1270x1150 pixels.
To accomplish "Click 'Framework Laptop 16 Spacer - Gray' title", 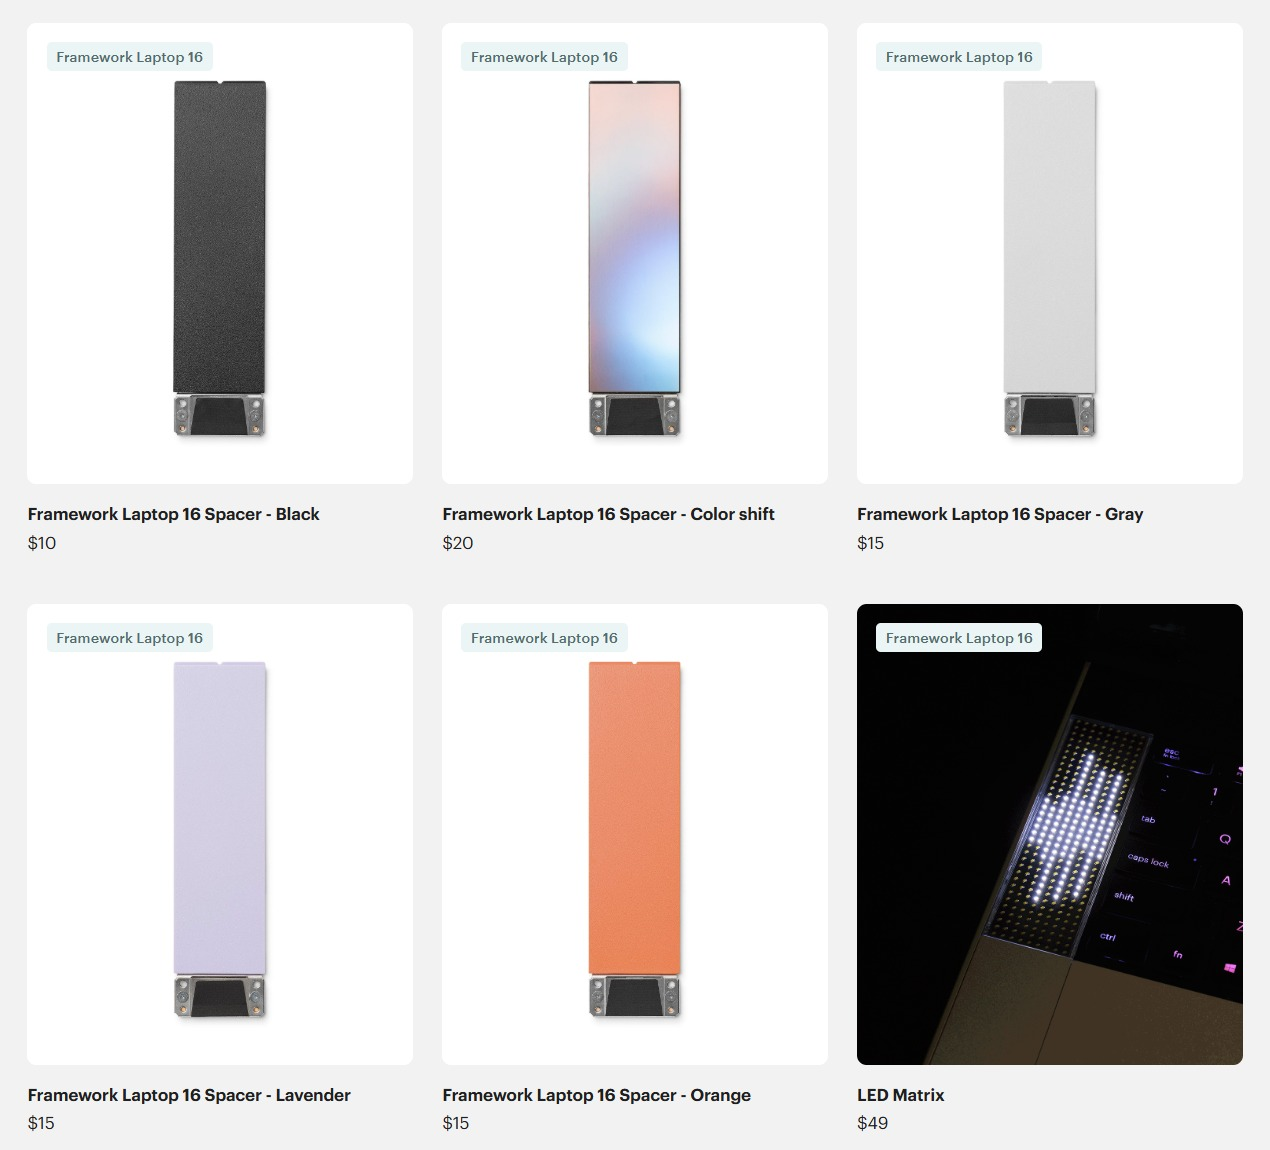I will click(x=1000, y=514).
